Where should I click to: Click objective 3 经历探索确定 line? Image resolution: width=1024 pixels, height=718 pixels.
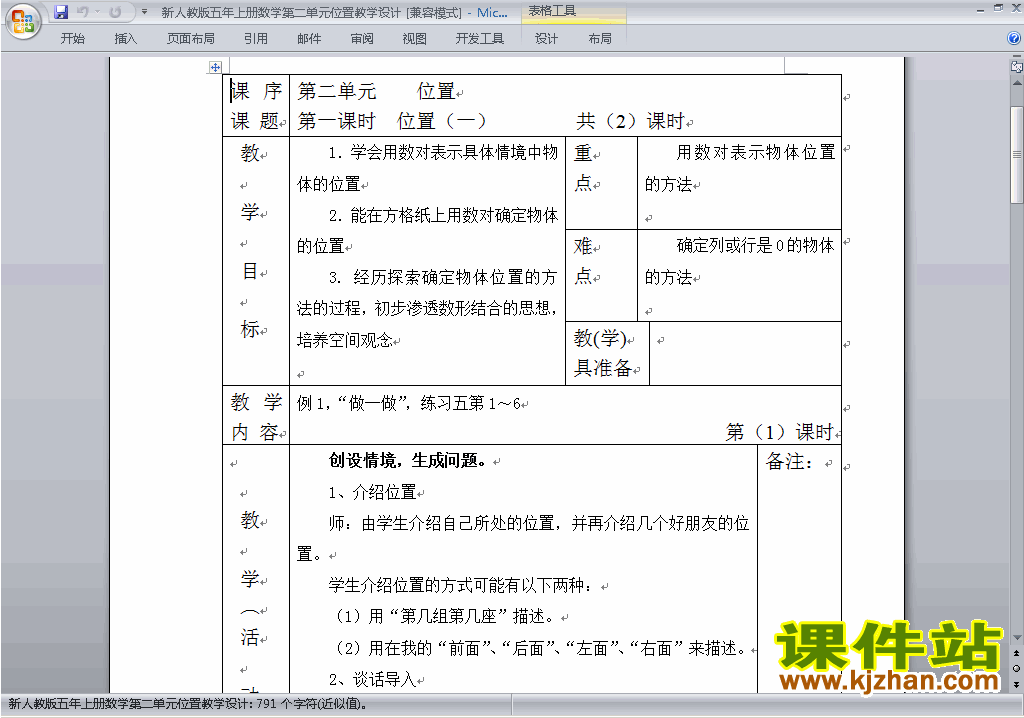443,277
